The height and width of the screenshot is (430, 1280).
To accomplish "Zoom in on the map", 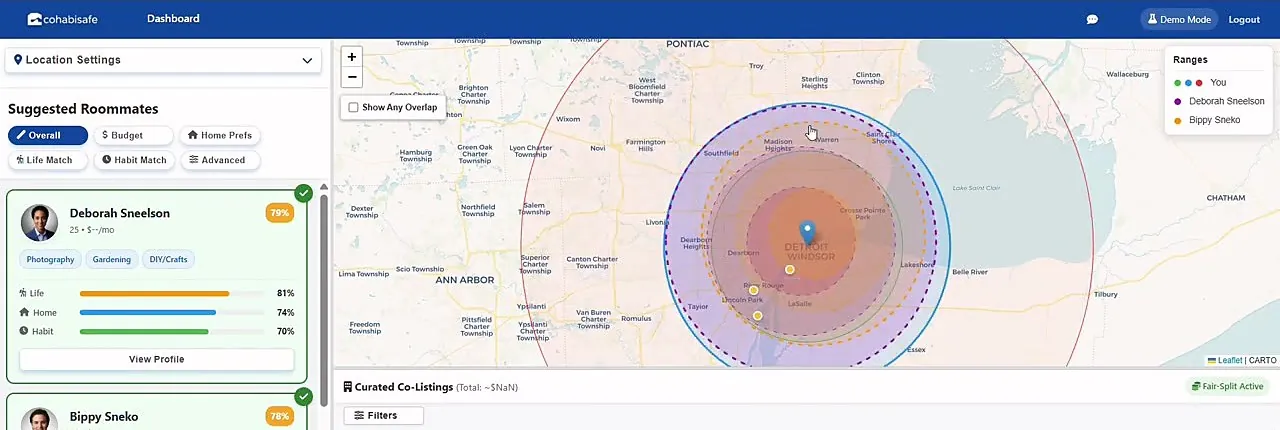I will [352, 57].
